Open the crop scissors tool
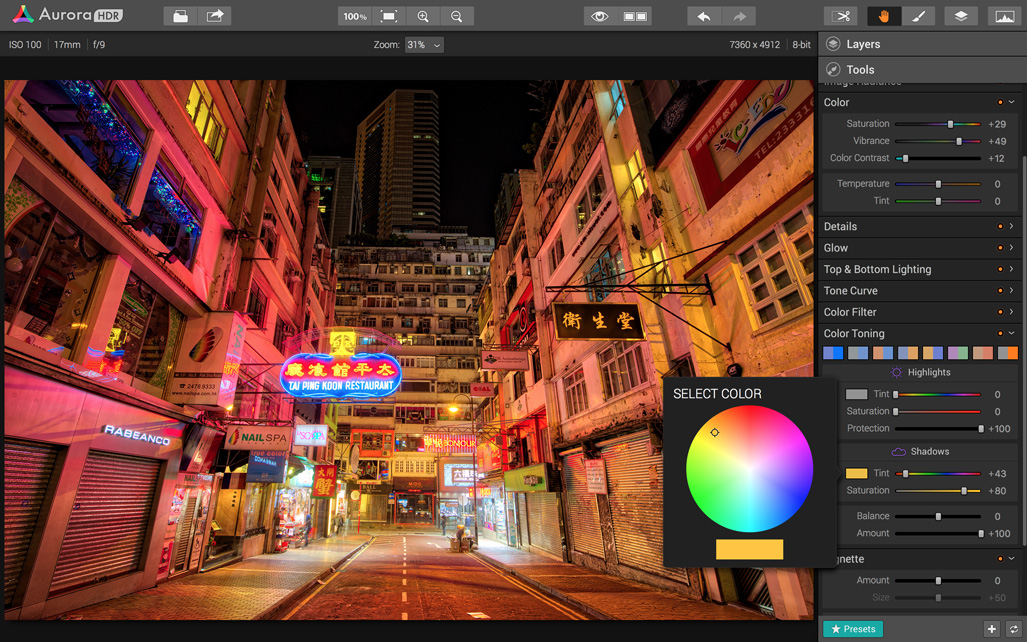Viewport: 1027px width, 642px height. [842, 16]
